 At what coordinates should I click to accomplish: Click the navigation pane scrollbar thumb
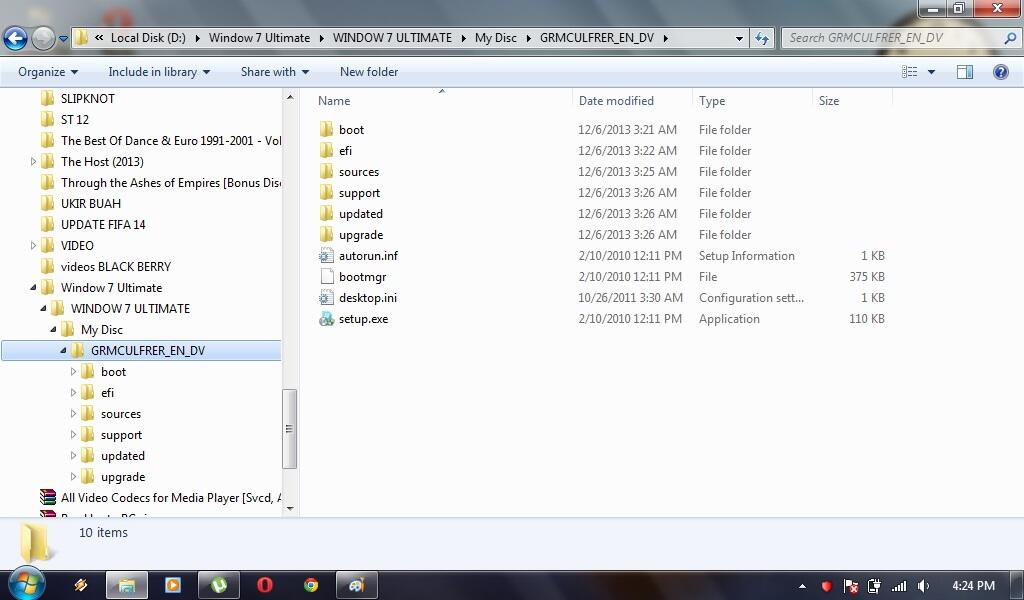[290, 429]
